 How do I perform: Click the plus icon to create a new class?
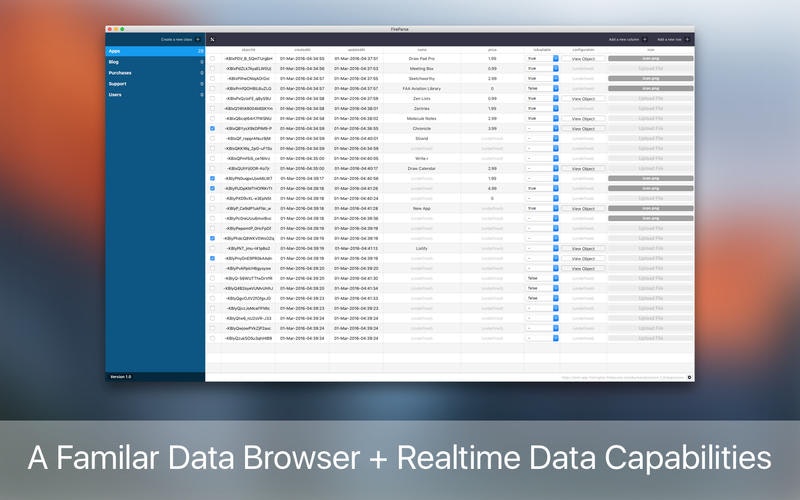click(x=198, y=39)
